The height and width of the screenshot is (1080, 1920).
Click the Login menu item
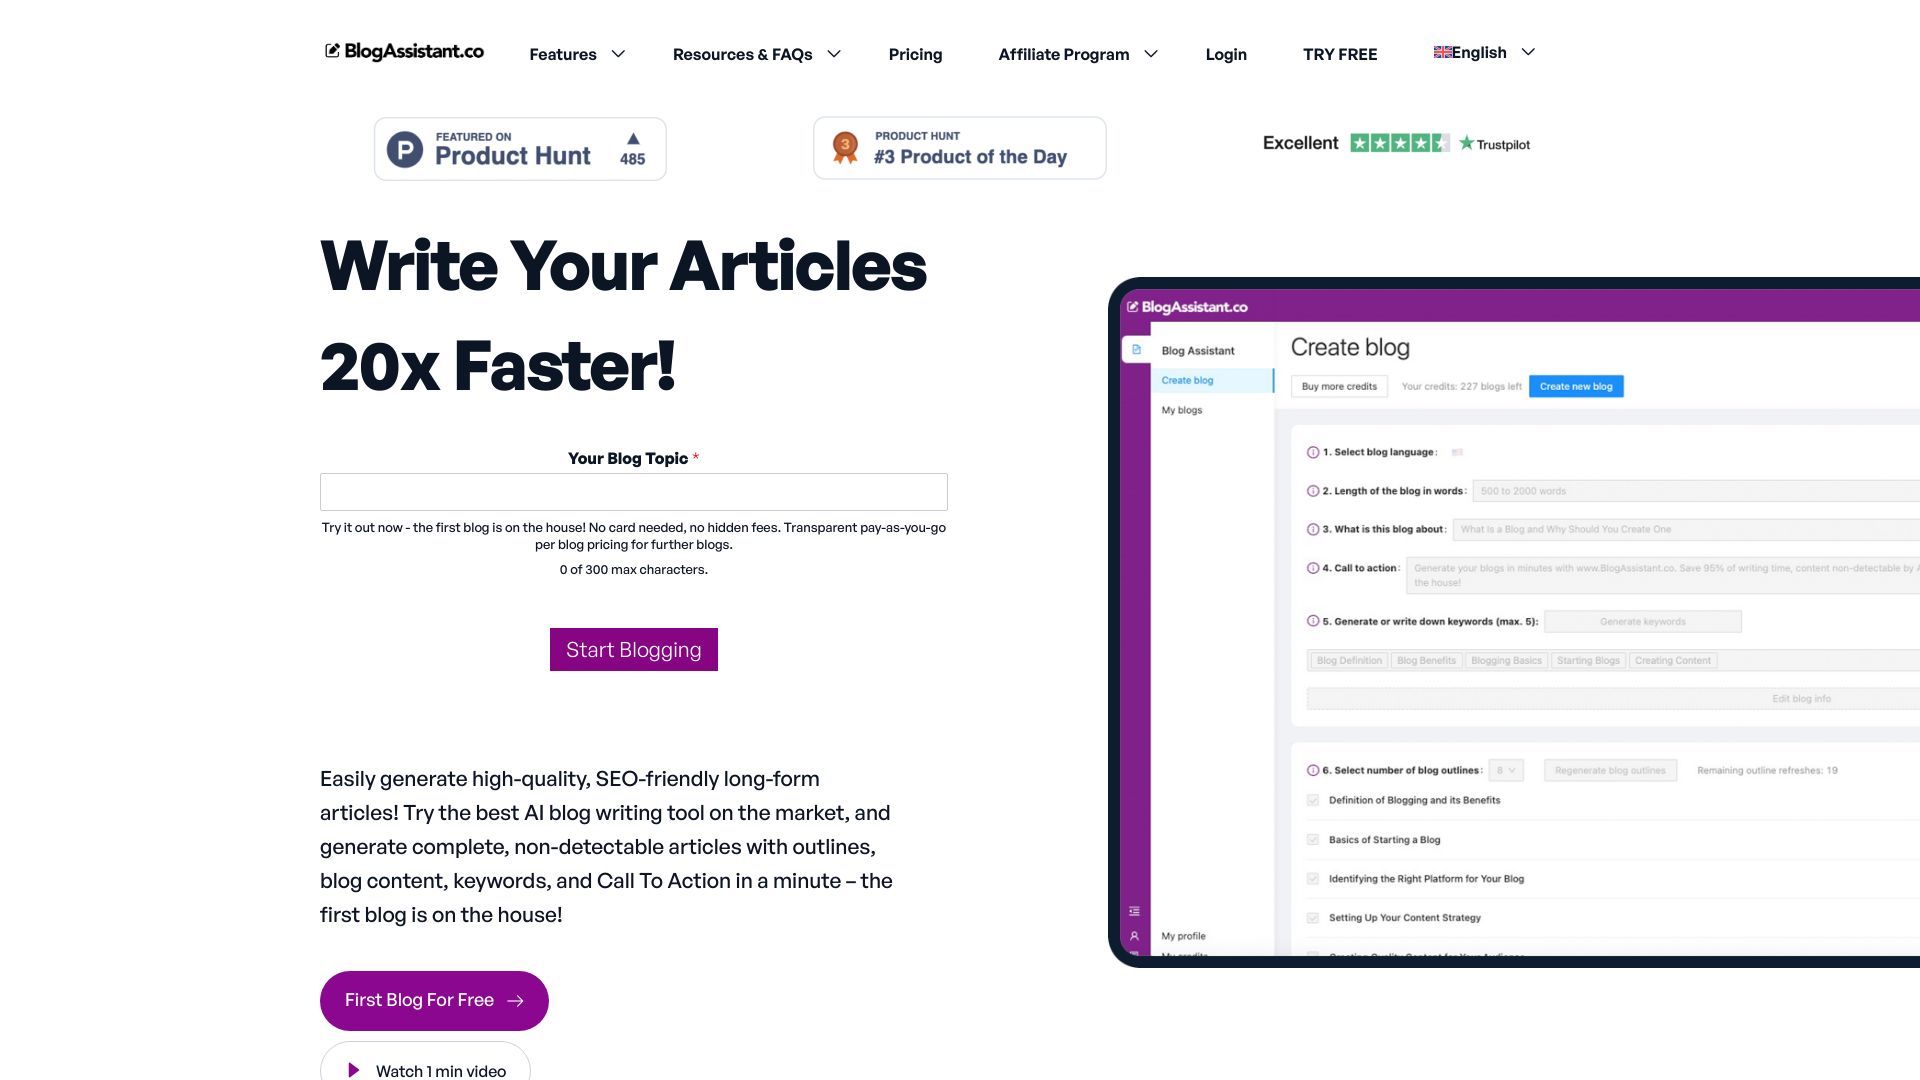pyautogui.click(x=1225, y=54)
